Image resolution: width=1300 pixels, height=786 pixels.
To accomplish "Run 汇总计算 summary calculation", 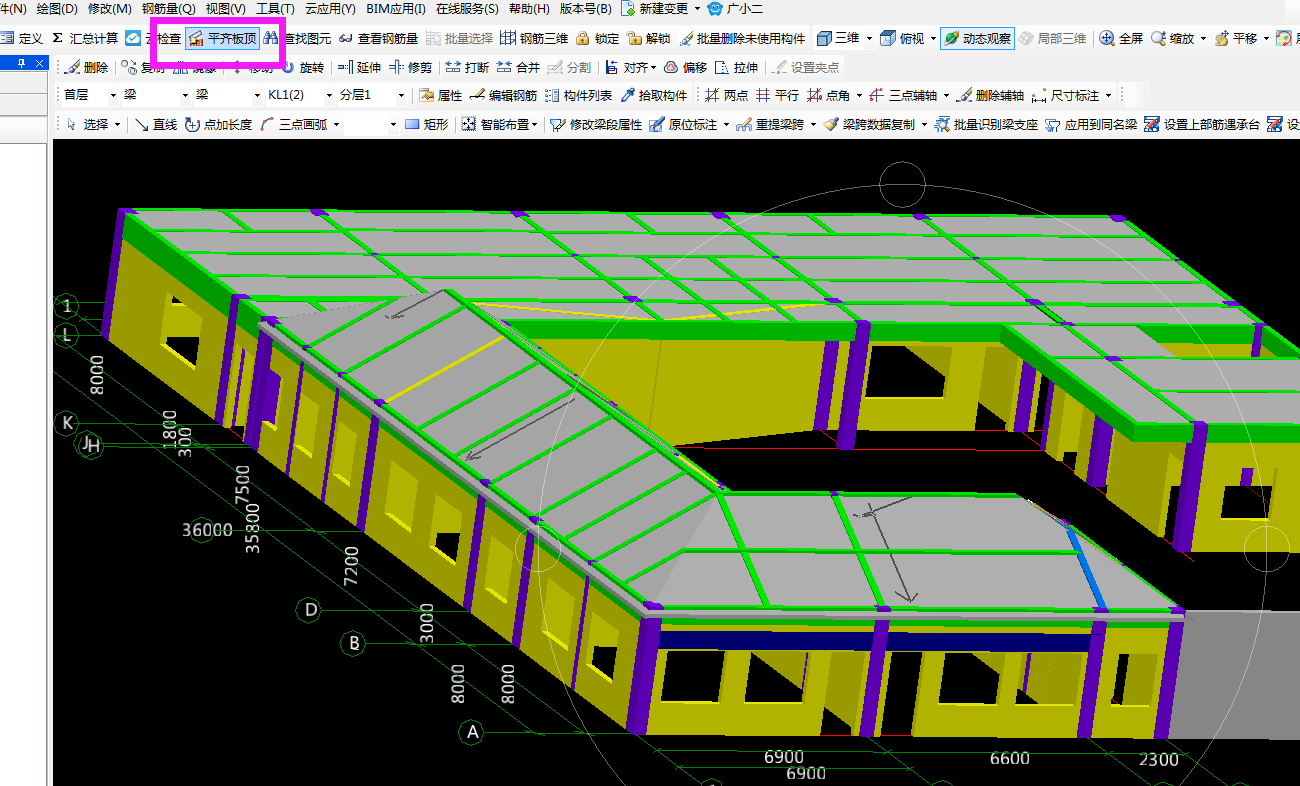I will pyautogui.click(x=85, y=39).
